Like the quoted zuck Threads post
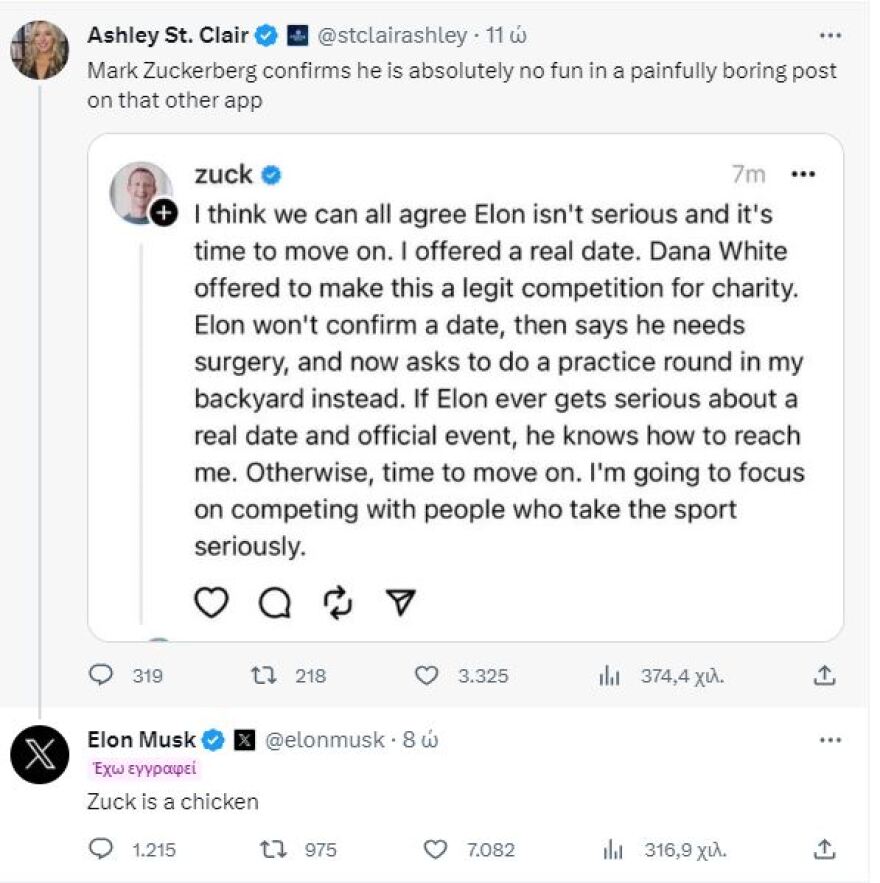 coord(211,601)
